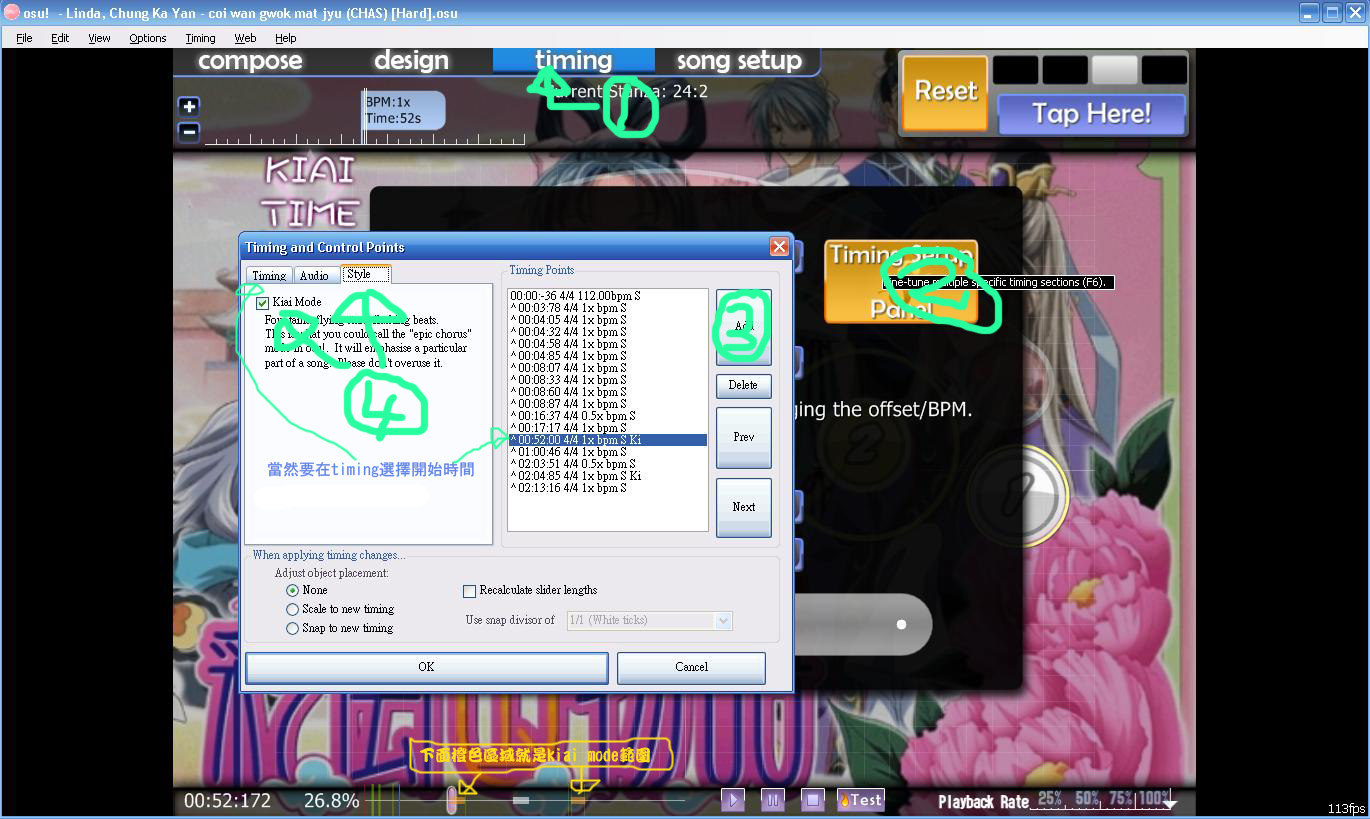Click the orange Reset button

[x=945, y=91]
